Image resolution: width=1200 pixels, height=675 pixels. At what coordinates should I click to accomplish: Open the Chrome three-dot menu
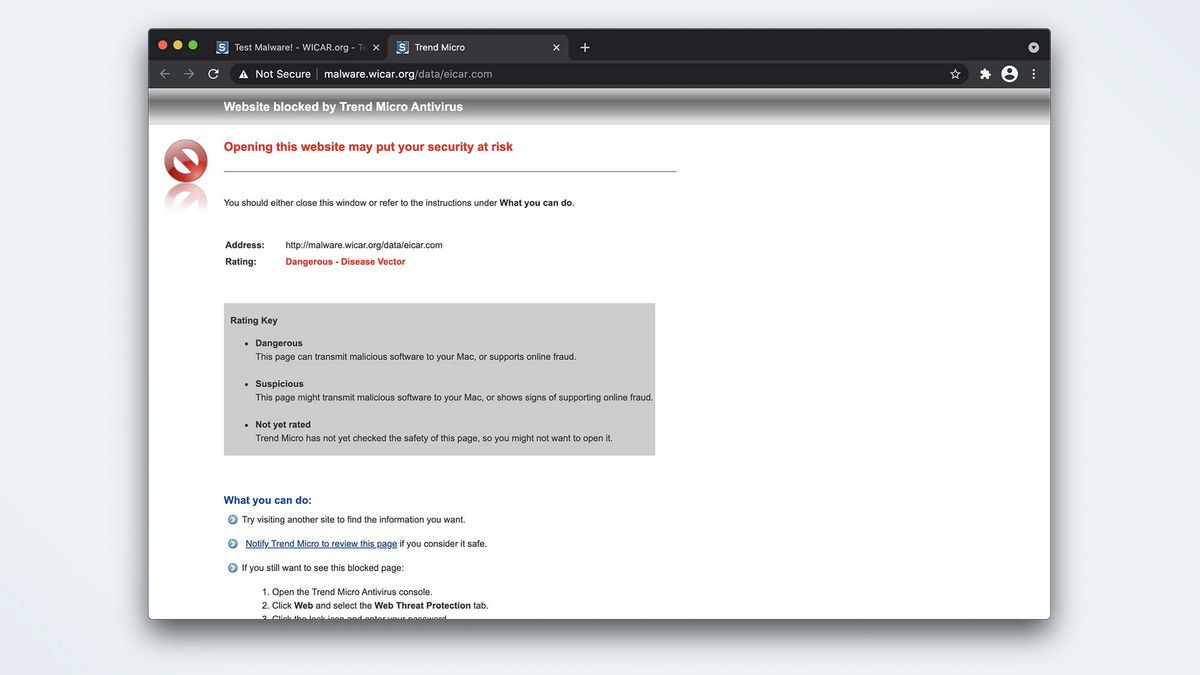tap(1033, 73)
